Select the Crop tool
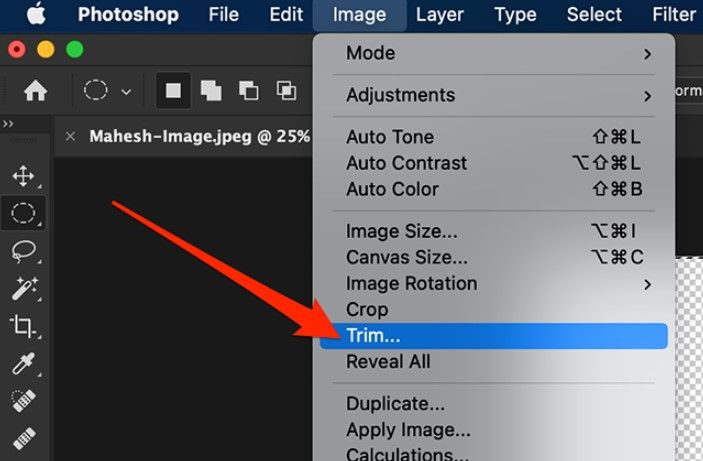Screen dimensions: 703x461 click(x=23, y=326)
